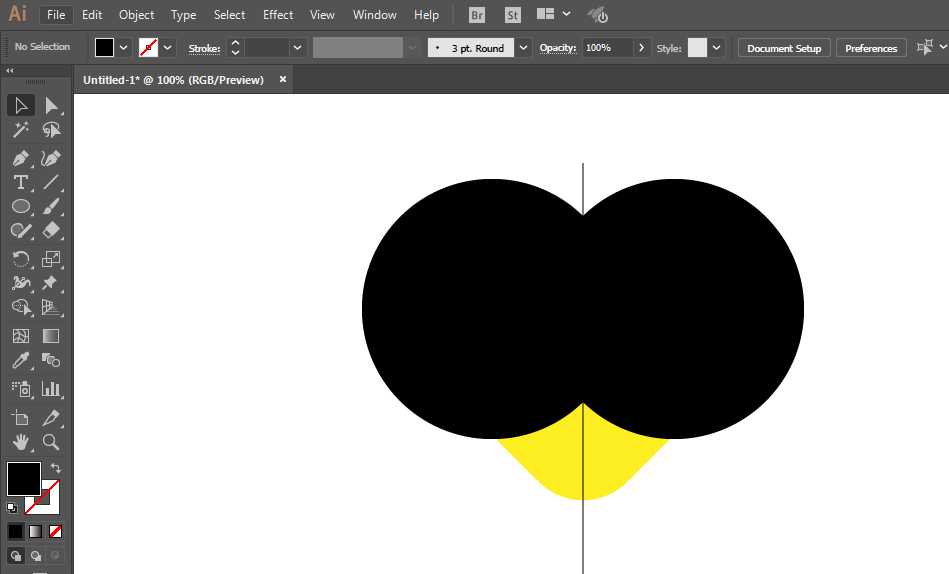This screenshot has width=949, height=574.
Task: Open the Object menu
Action: (x=136, y=15)
